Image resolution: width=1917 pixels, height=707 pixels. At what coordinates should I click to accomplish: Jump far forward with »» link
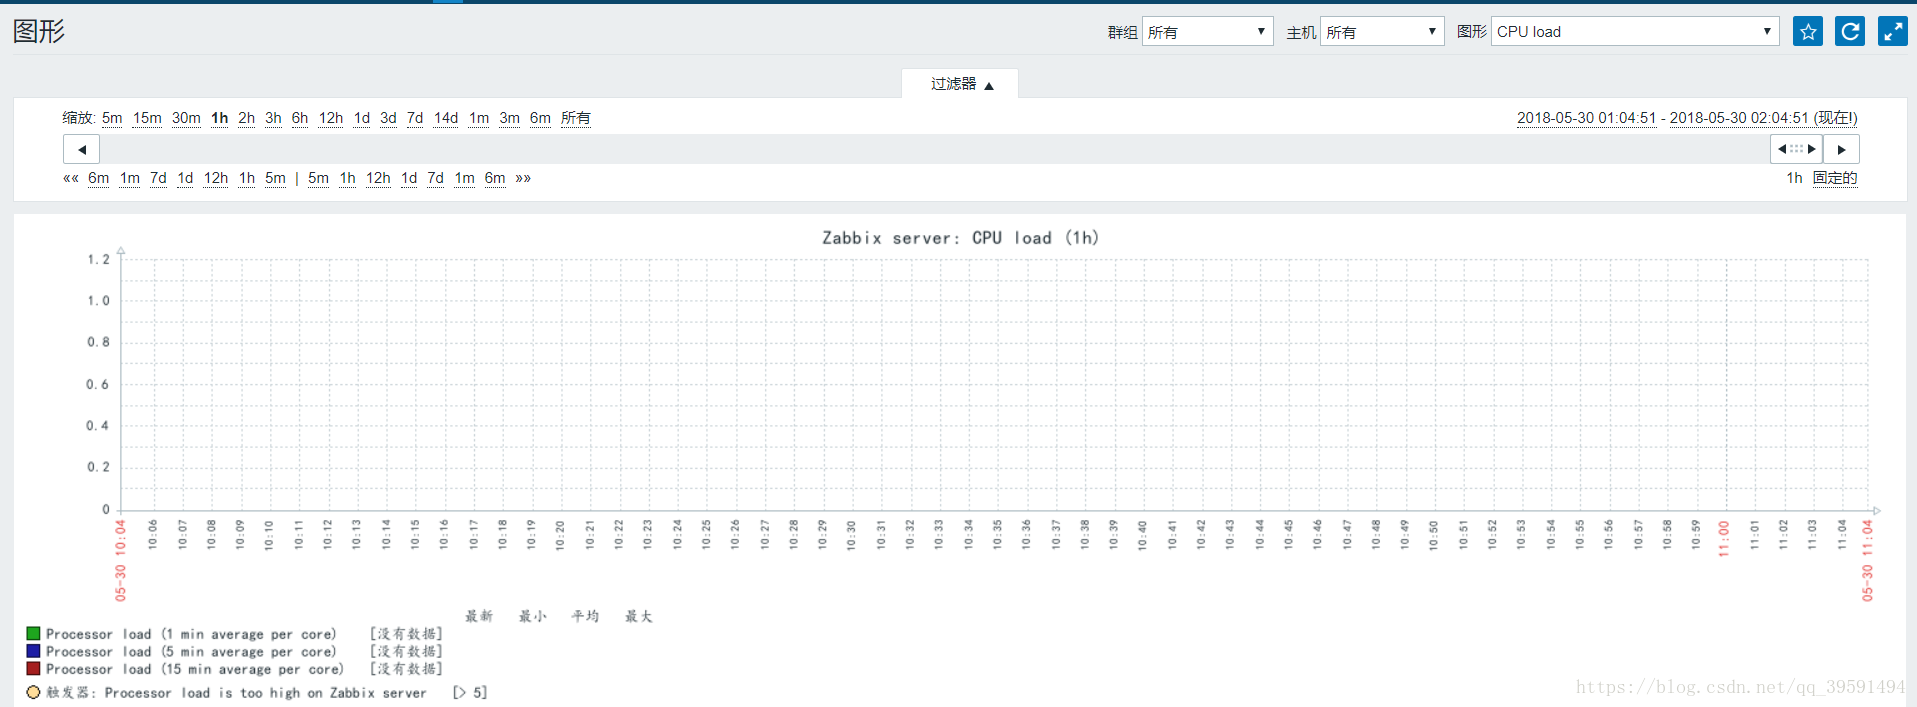(523, 178)
